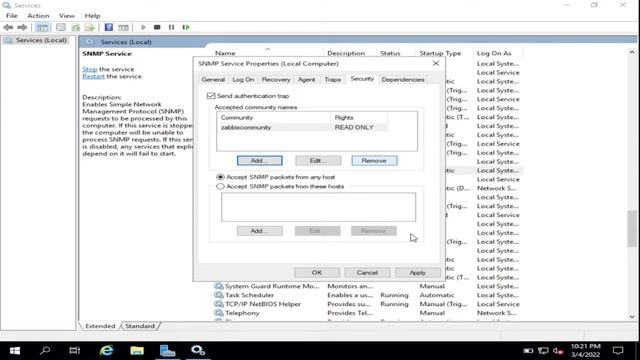Image resolution: width=640 pixels, height=360 pixels.
Task: Open the File menu
Action: pyautogui.click(x=12, y=16)
